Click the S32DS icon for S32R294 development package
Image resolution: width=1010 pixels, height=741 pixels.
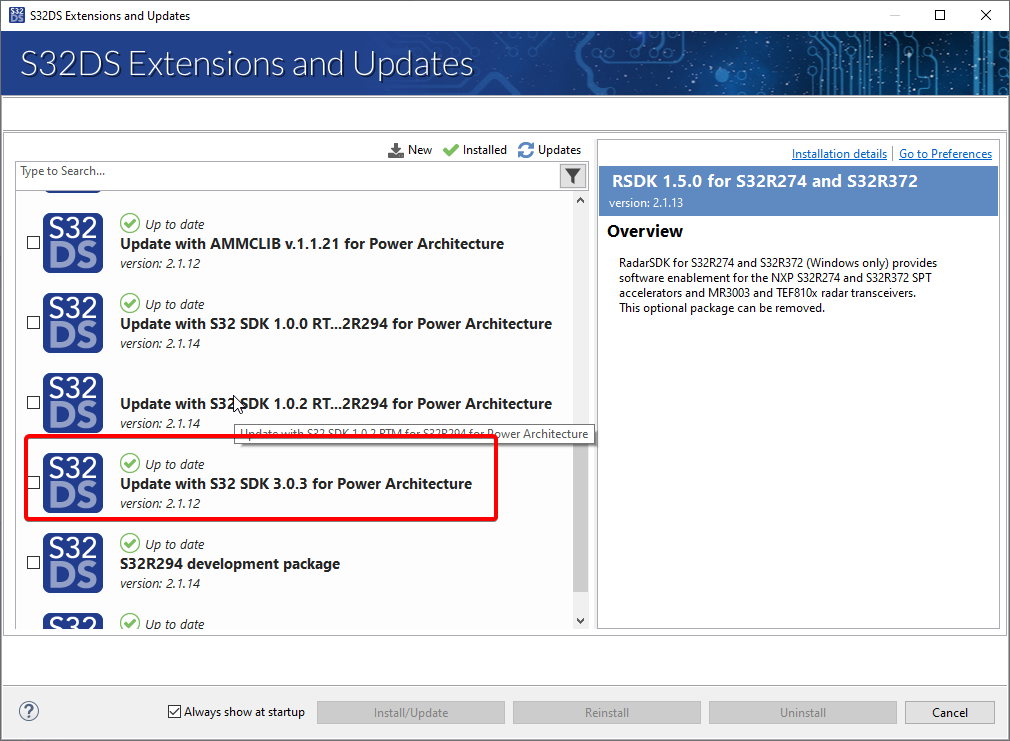click(72, 562)
